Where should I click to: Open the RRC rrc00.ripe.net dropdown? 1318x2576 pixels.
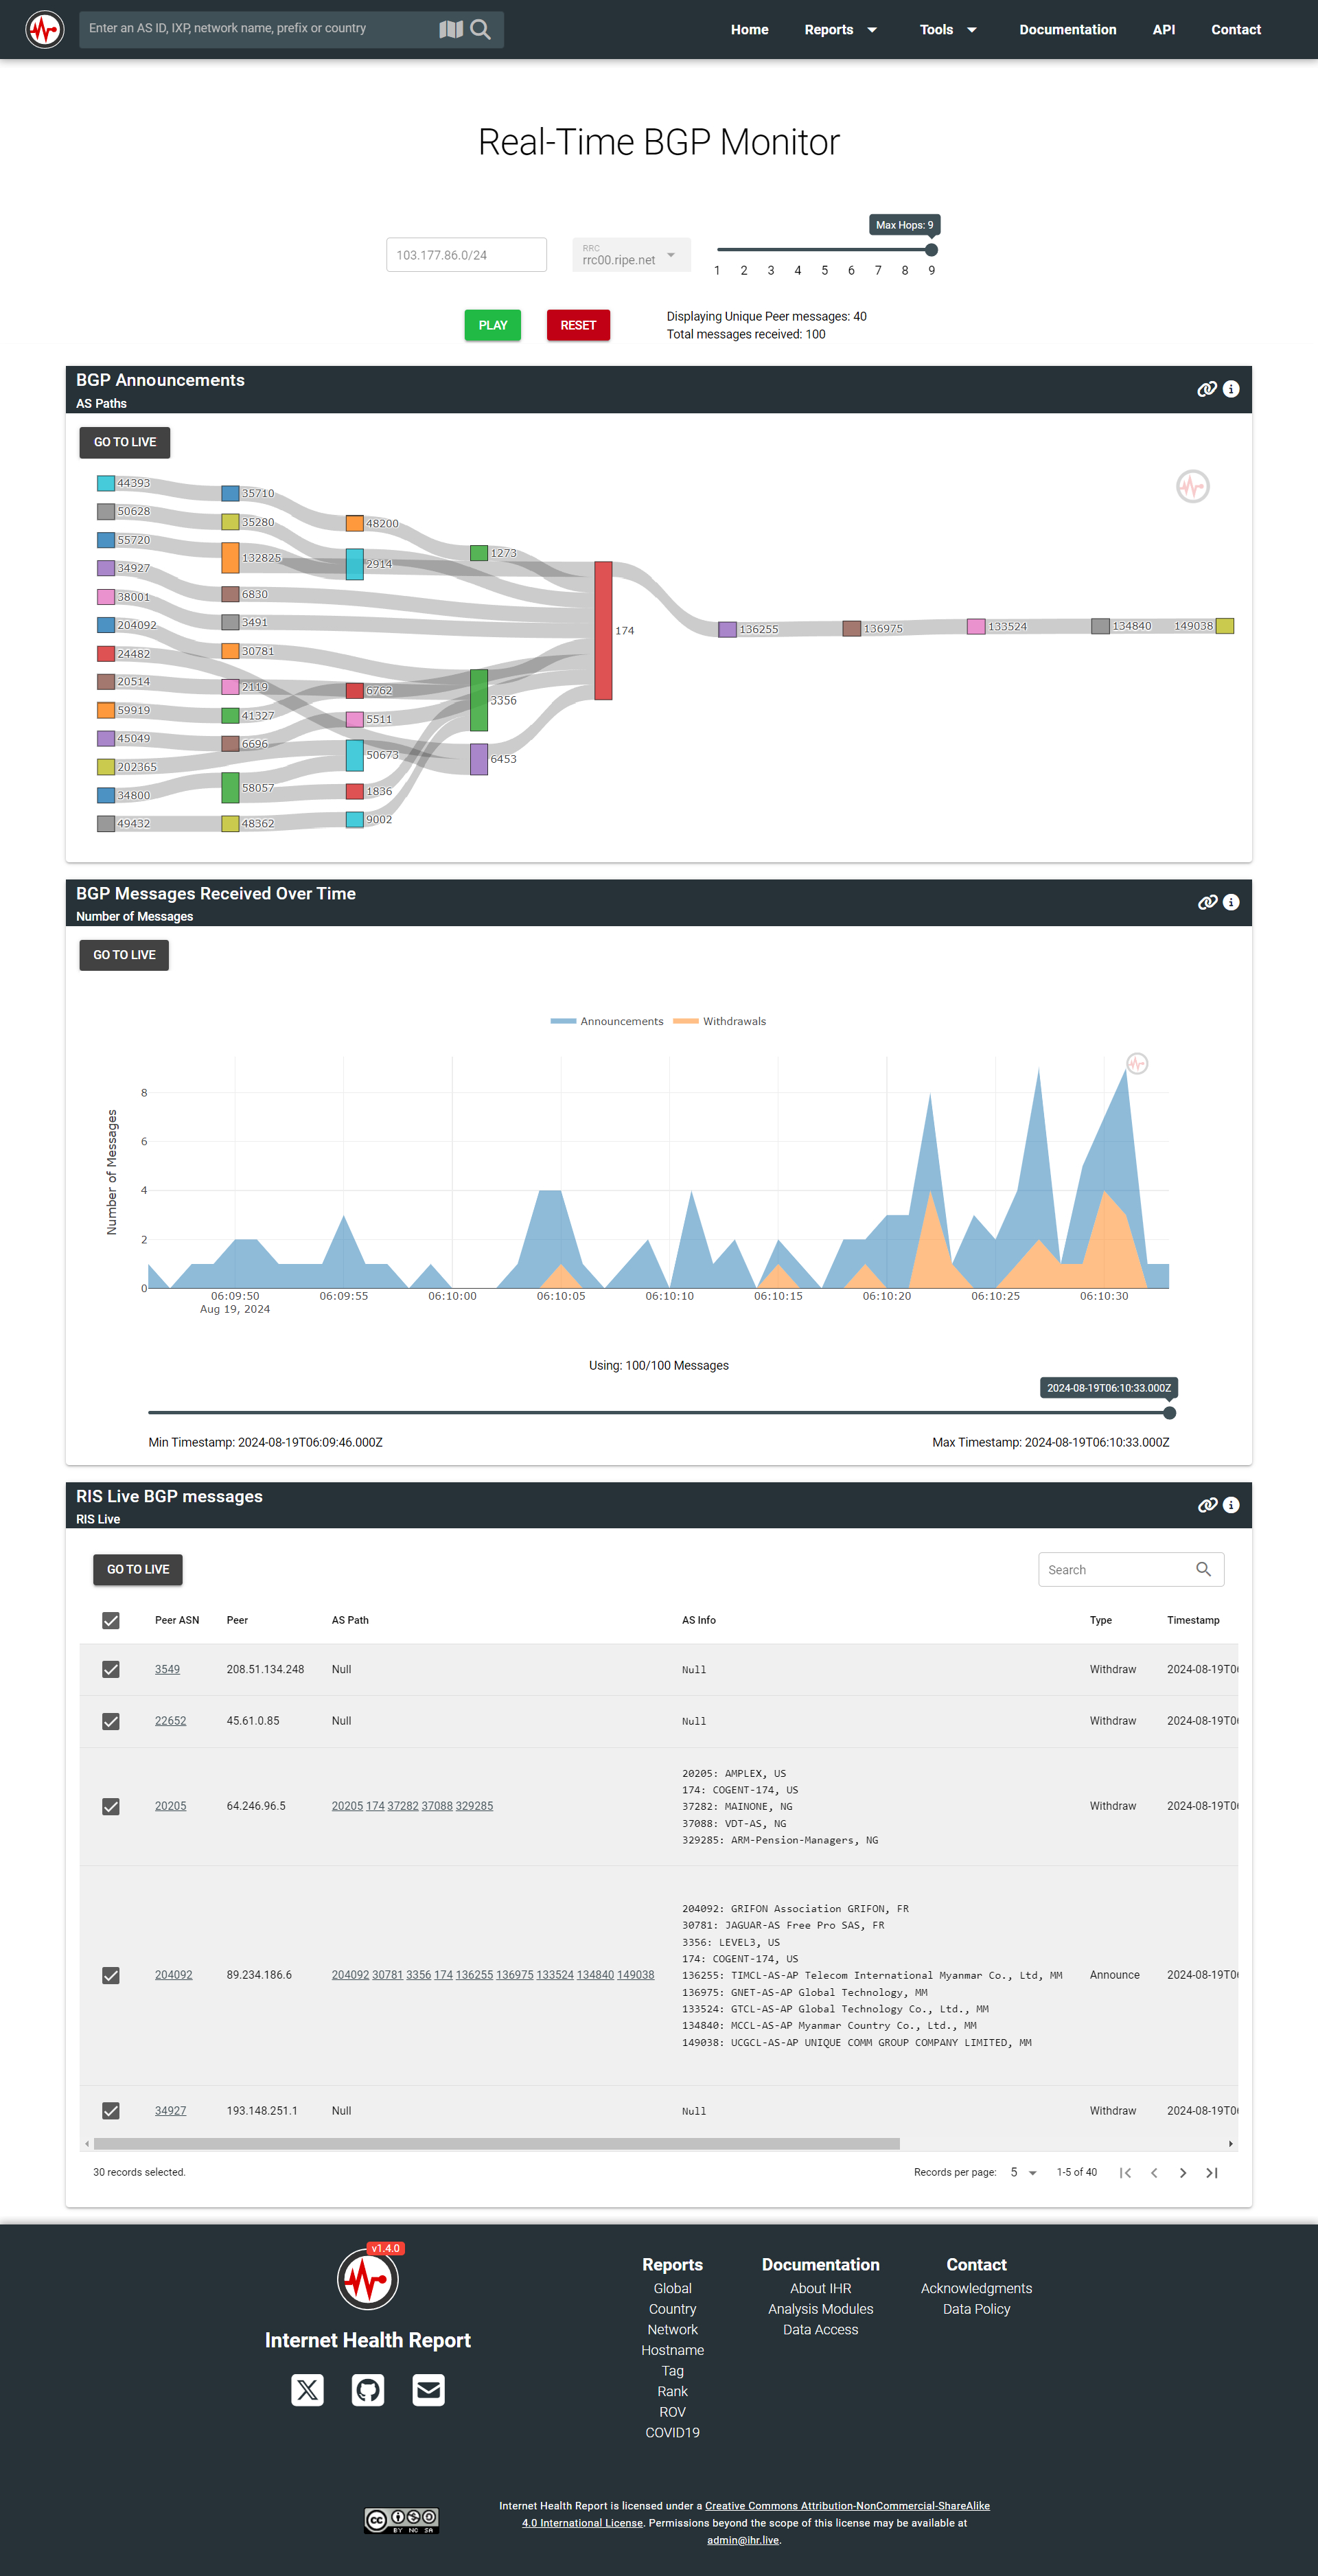click(x=631, y=255)
